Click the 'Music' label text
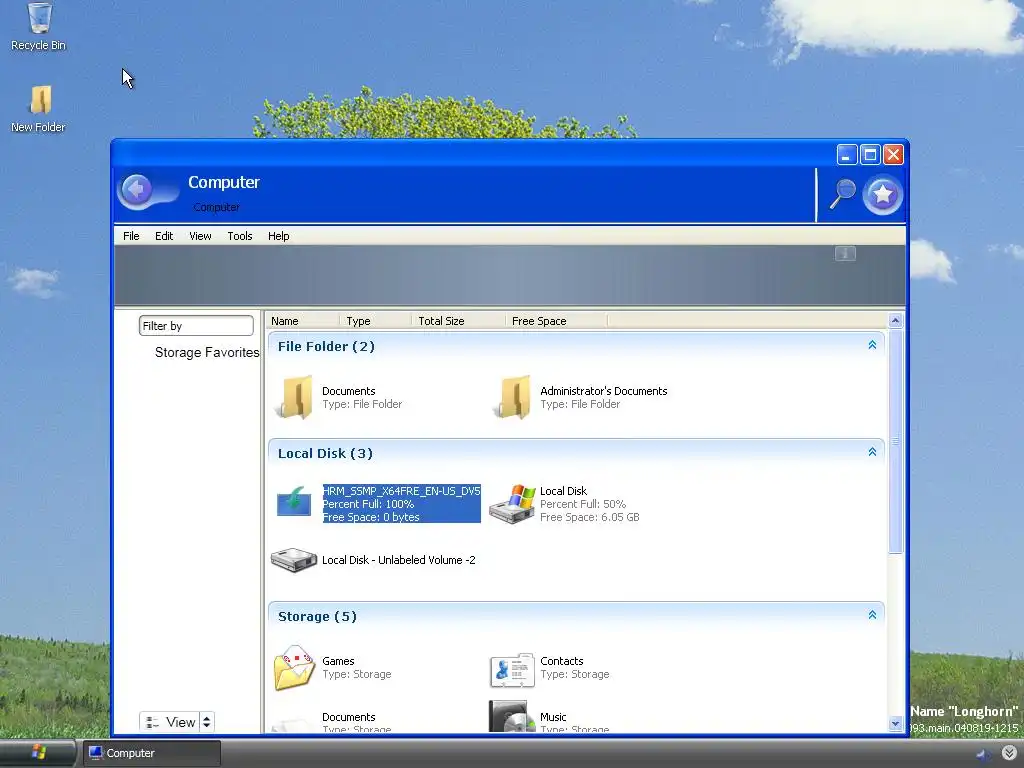Image resolution: width=1024 pixels, height=768 pixels. (x=553, y=716)
